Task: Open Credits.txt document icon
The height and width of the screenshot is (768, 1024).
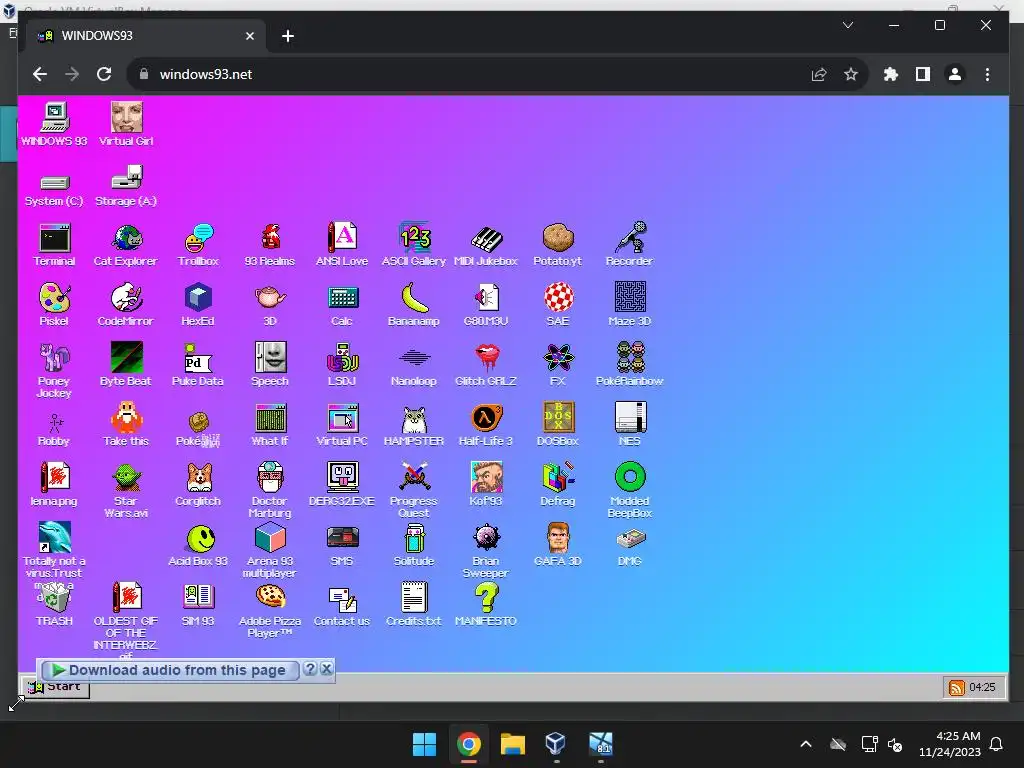Action: pyautogui.click(x=414, y=605)
